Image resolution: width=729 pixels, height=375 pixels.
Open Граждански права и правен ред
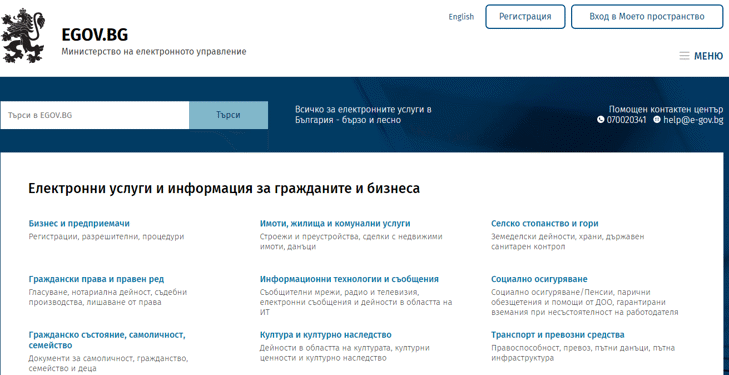tap(96, 279)
